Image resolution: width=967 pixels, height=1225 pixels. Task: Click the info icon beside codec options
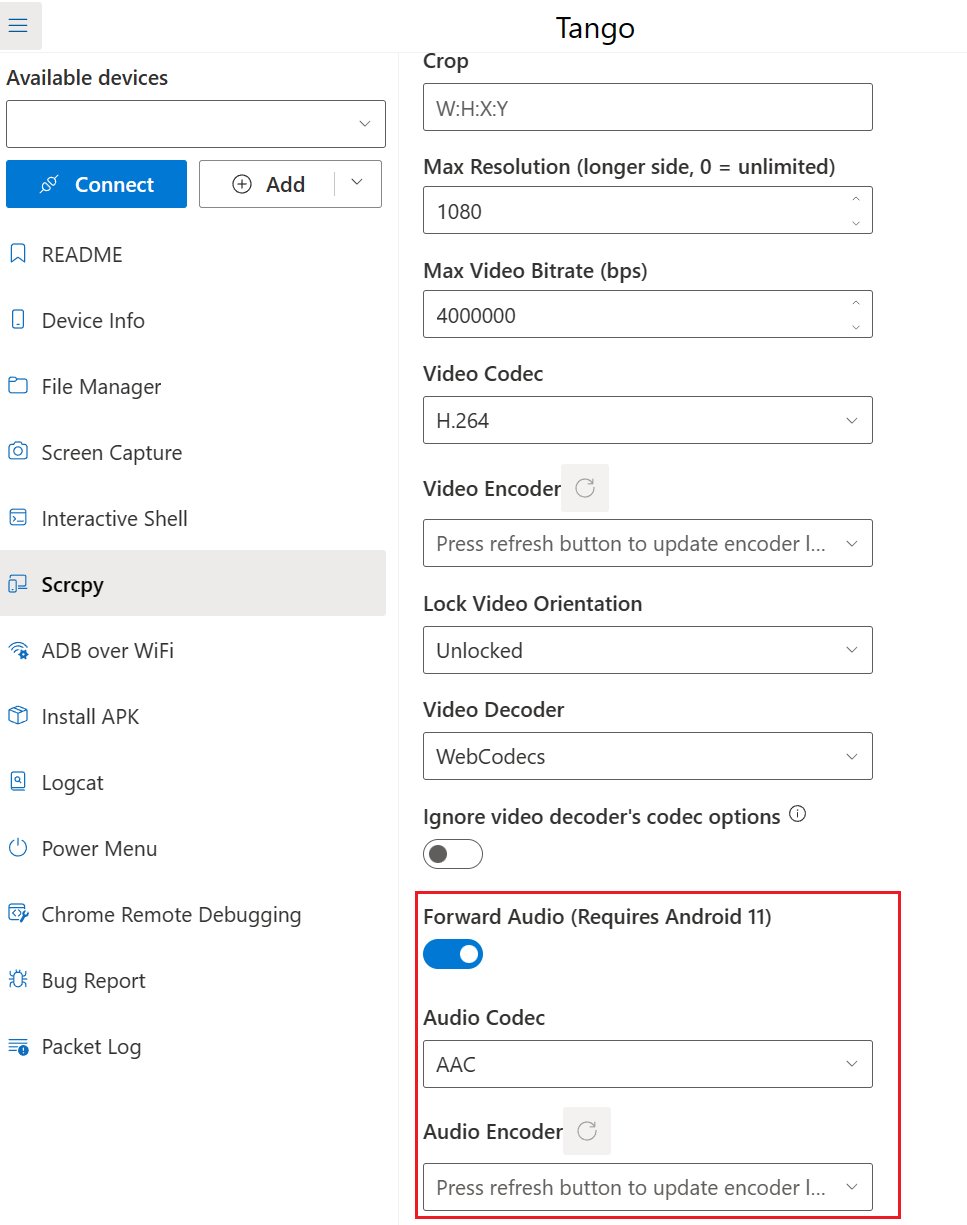(797, 815)
